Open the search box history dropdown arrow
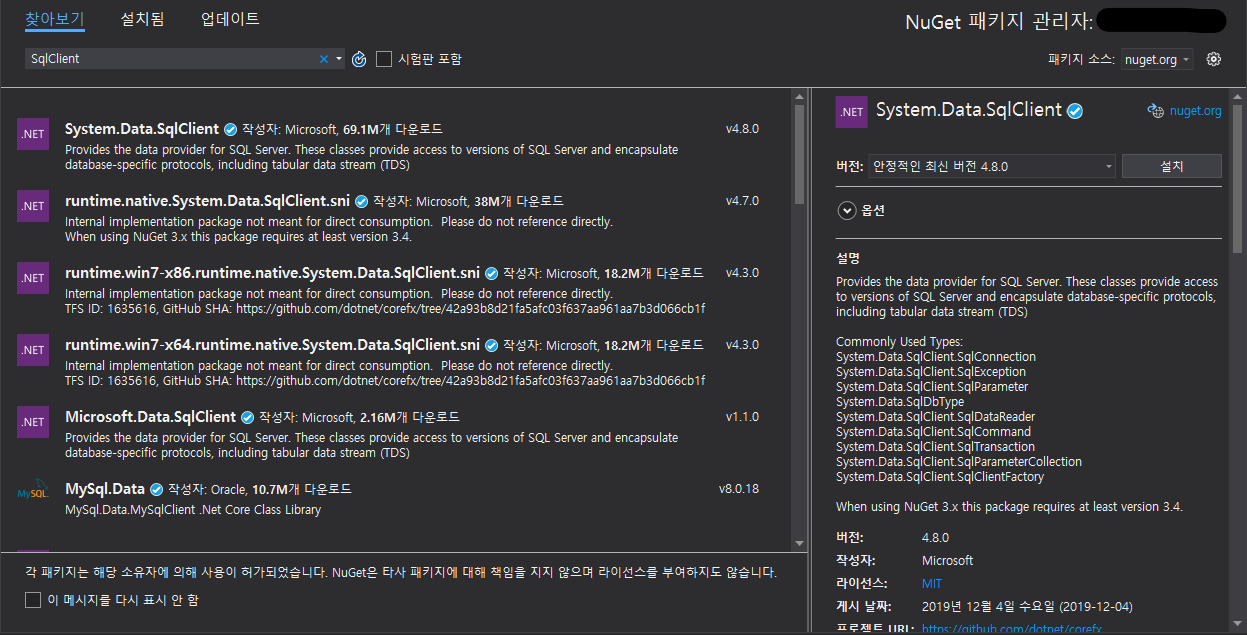 pyautogui.click(x=339, y=59)
